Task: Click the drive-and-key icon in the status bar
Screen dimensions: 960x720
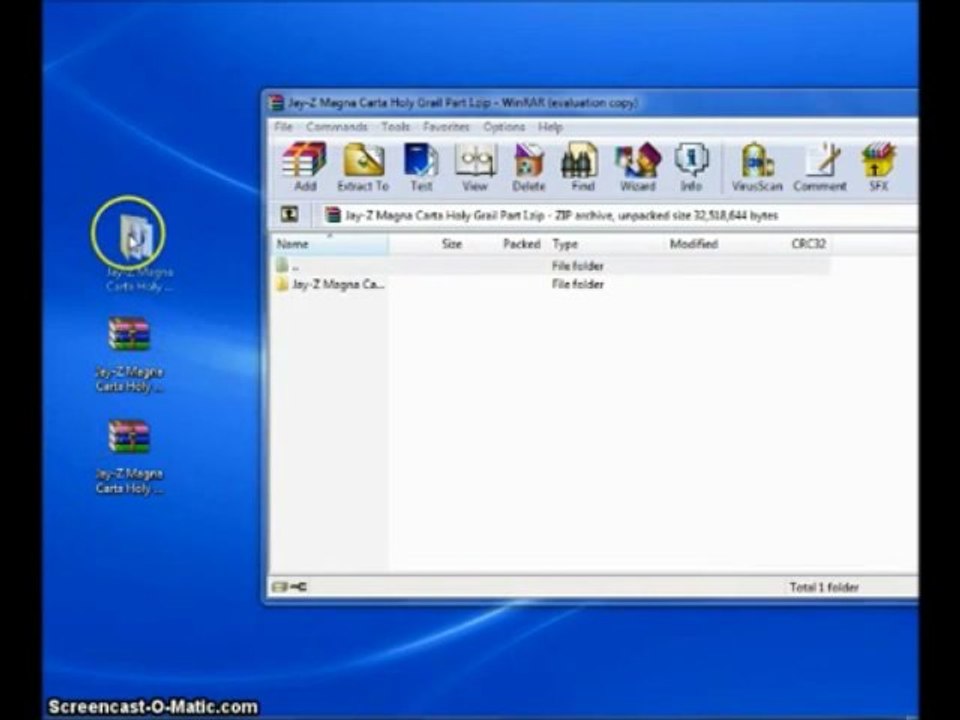Action: [x=290, y=587]
